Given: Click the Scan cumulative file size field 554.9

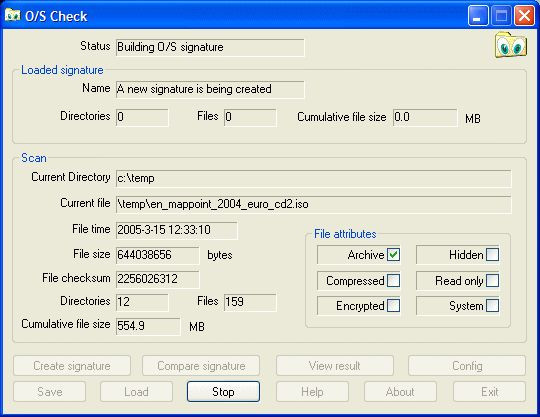Looking at the screenshot, I should pos(148,326).
